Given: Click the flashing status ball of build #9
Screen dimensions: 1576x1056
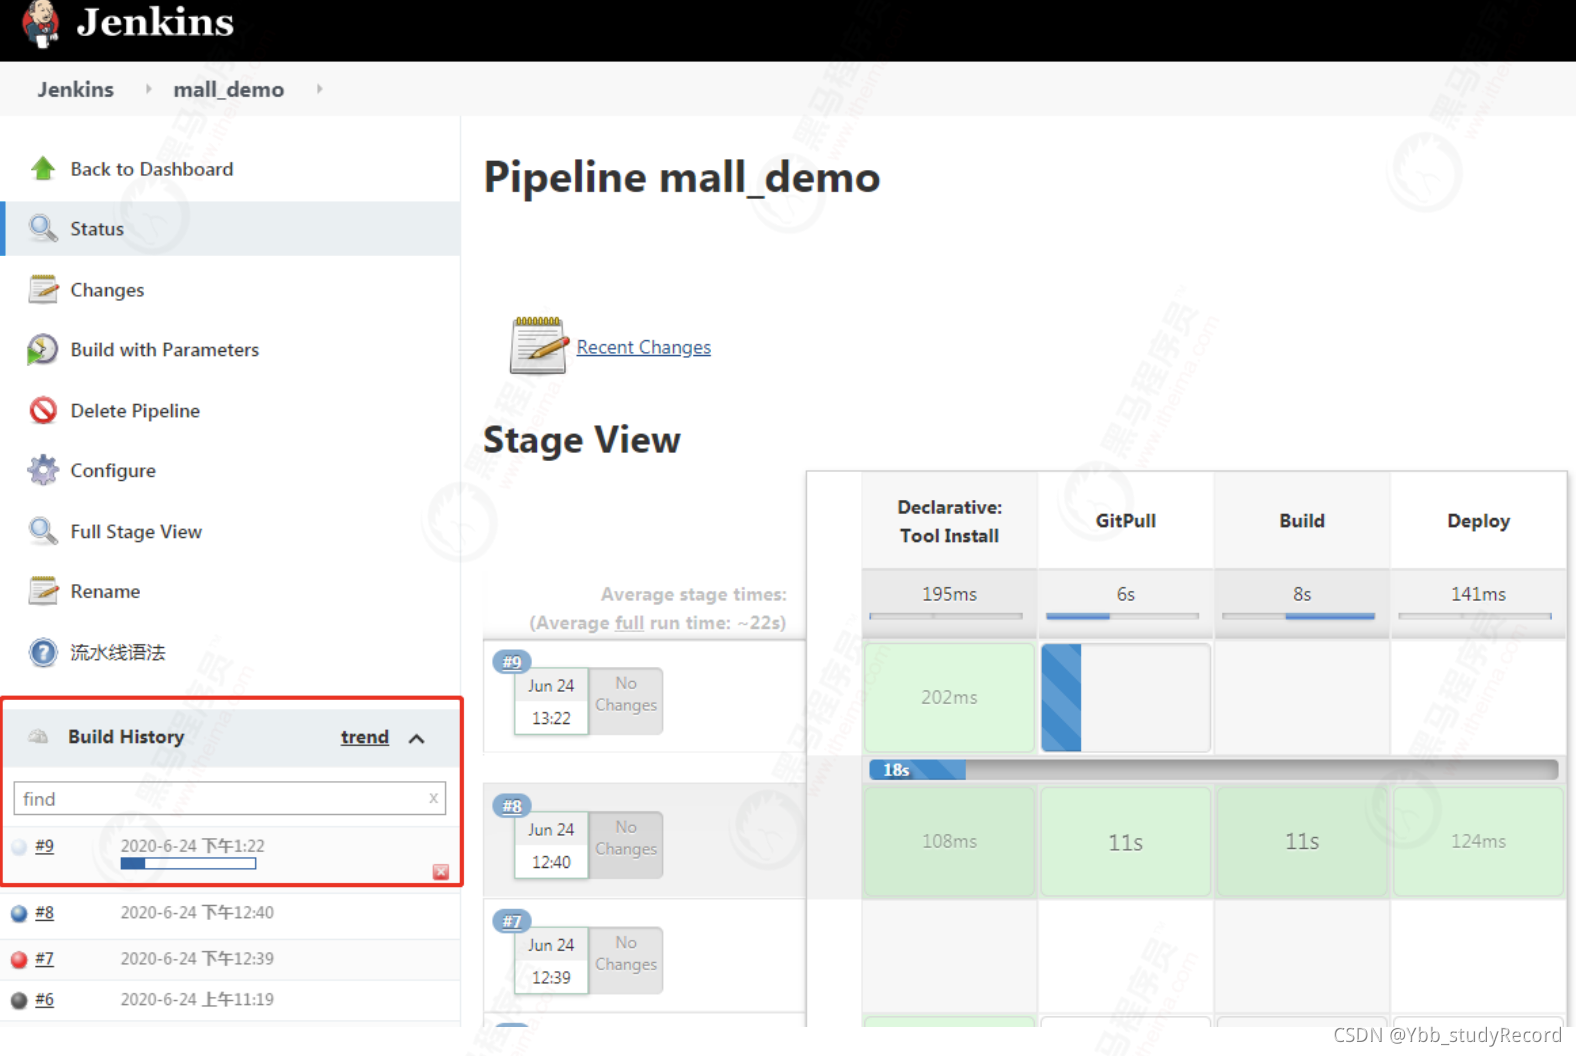Looking at the screenshot, I should pos(19,847).
